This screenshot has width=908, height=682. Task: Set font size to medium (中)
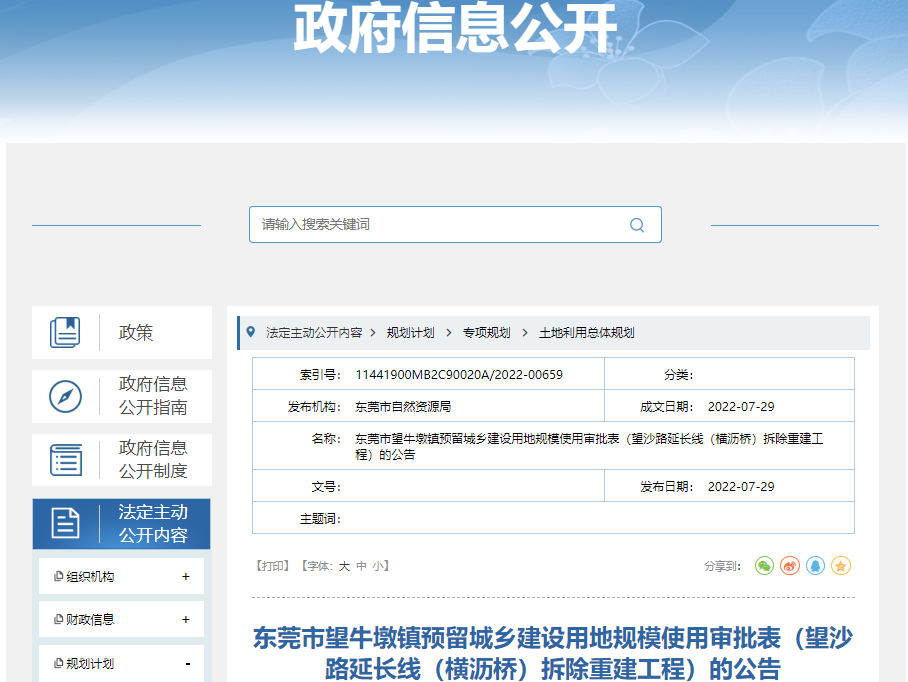361,566
